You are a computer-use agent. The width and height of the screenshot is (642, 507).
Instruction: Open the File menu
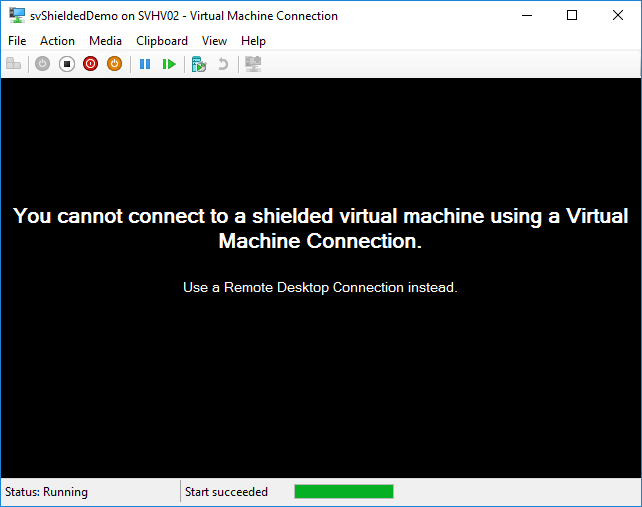(17, 41)
